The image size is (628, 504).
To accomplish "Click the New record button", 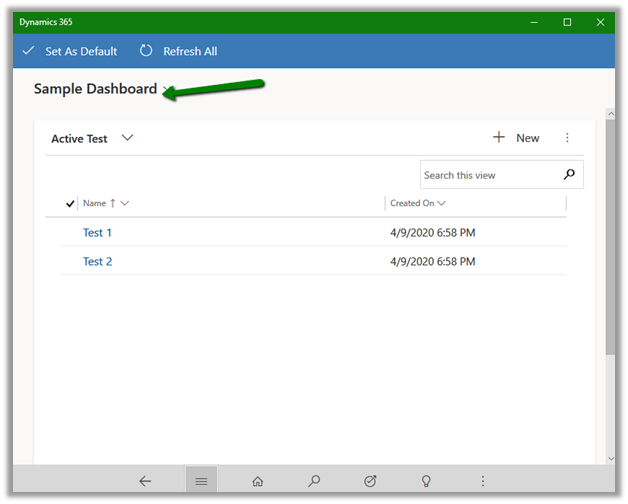I will [x=516, y=138].
